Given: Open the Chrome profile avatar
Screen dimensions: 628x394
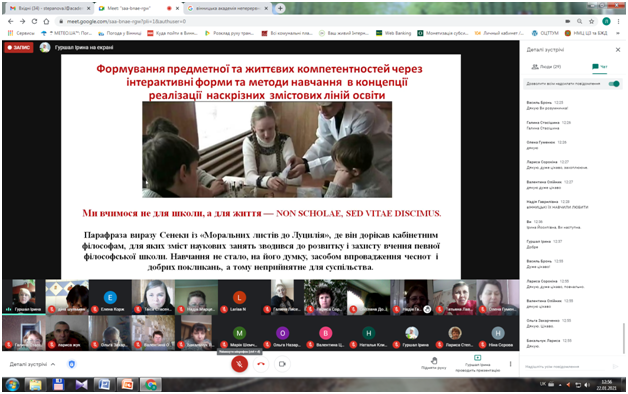Looking at the screenshot, I should click(606, 21).
